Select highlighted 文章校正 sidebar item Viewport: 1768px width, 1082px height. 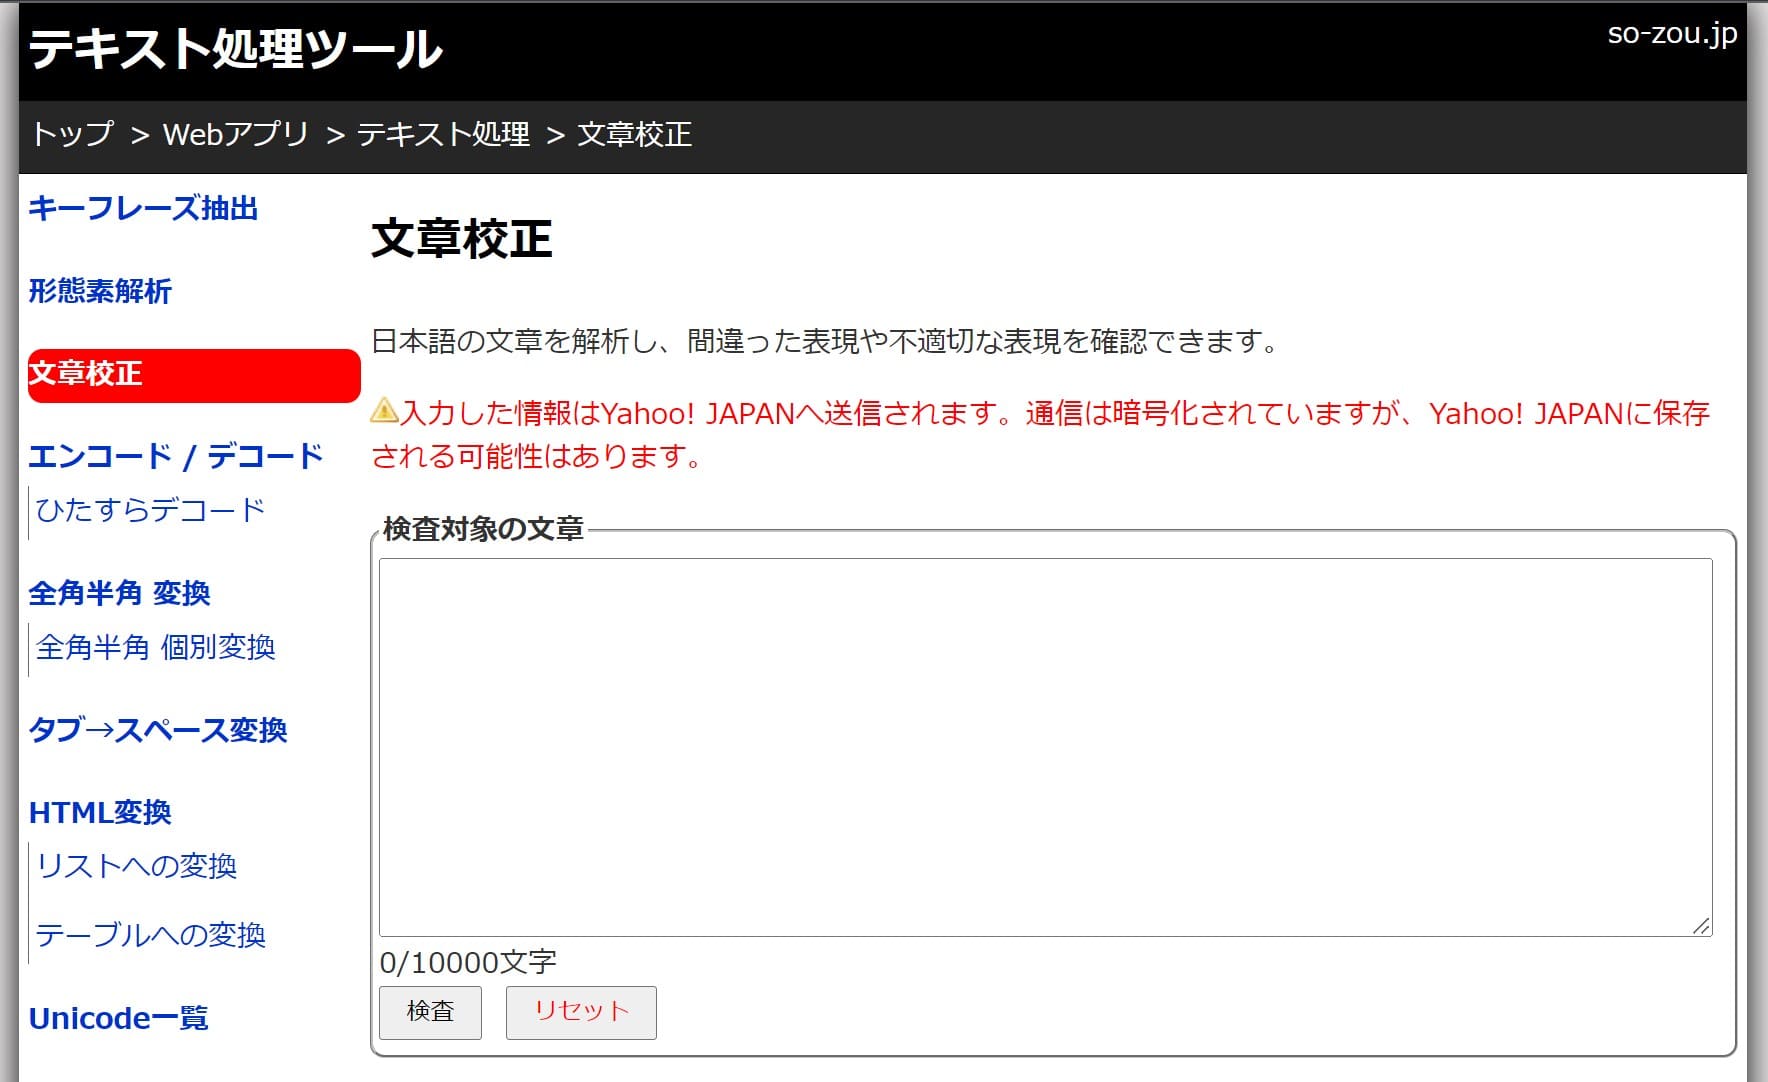point(194,375)
